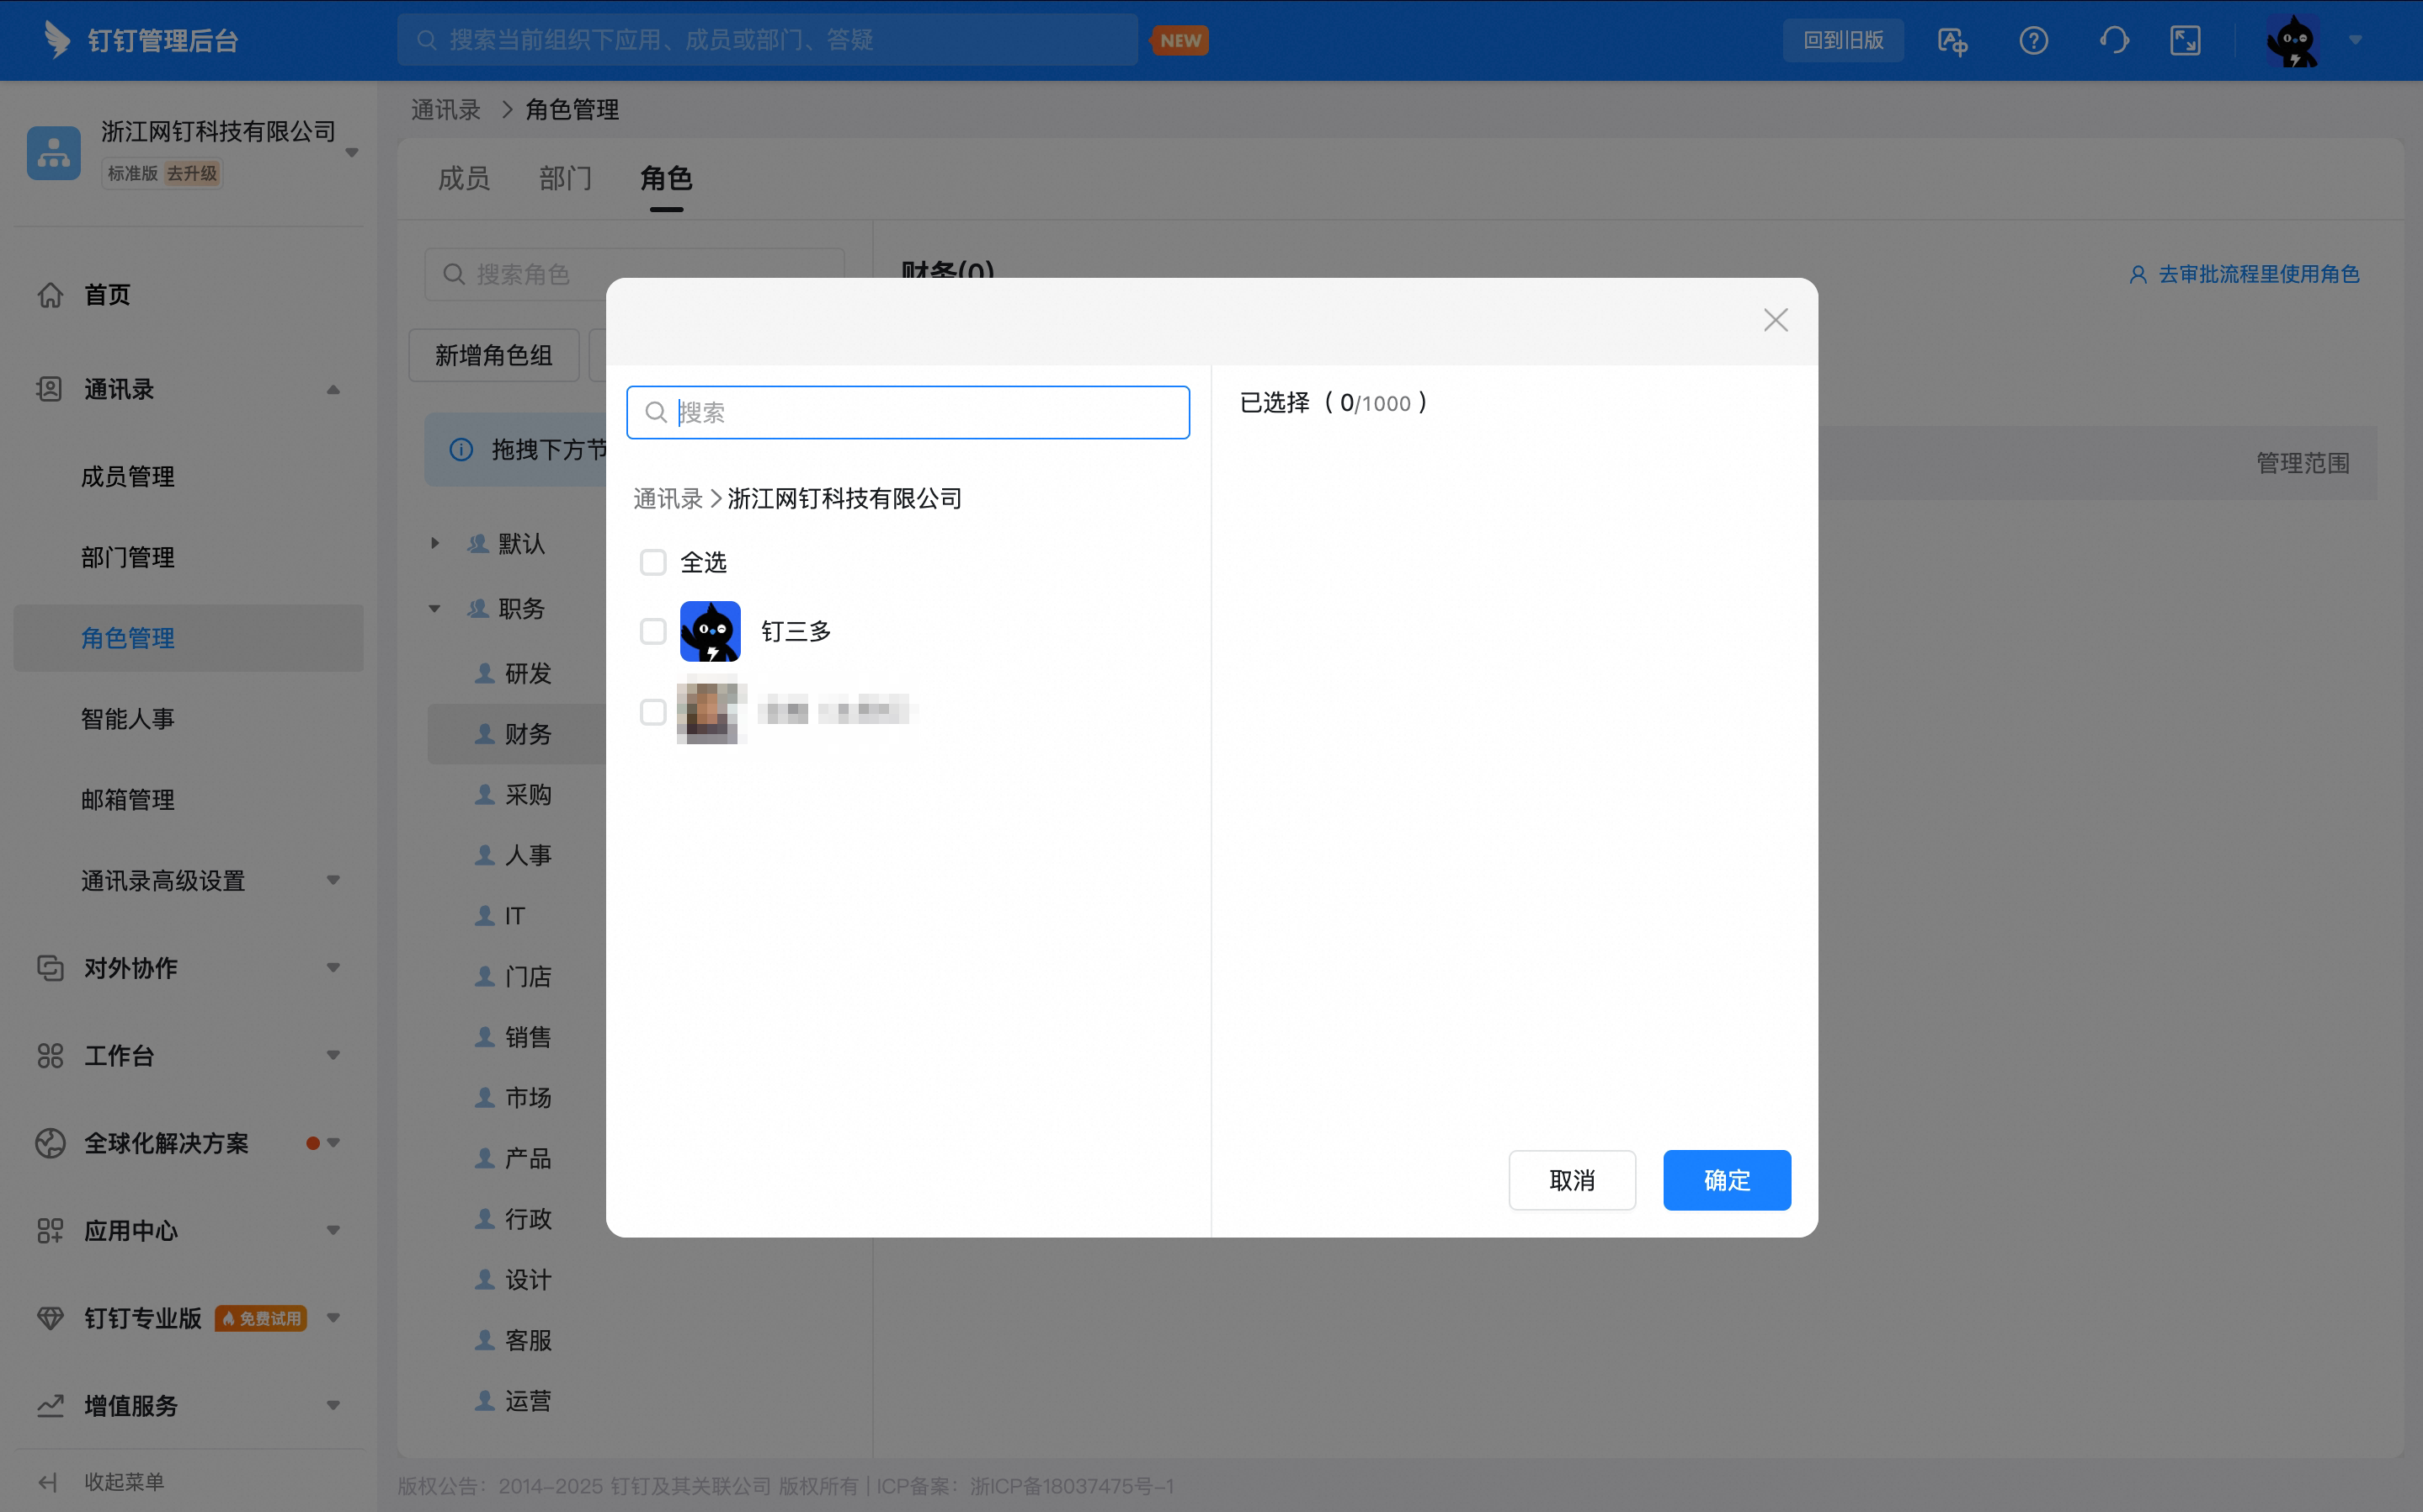
Task: Toggle the fullscreen icon in header
Action: 2185,41
